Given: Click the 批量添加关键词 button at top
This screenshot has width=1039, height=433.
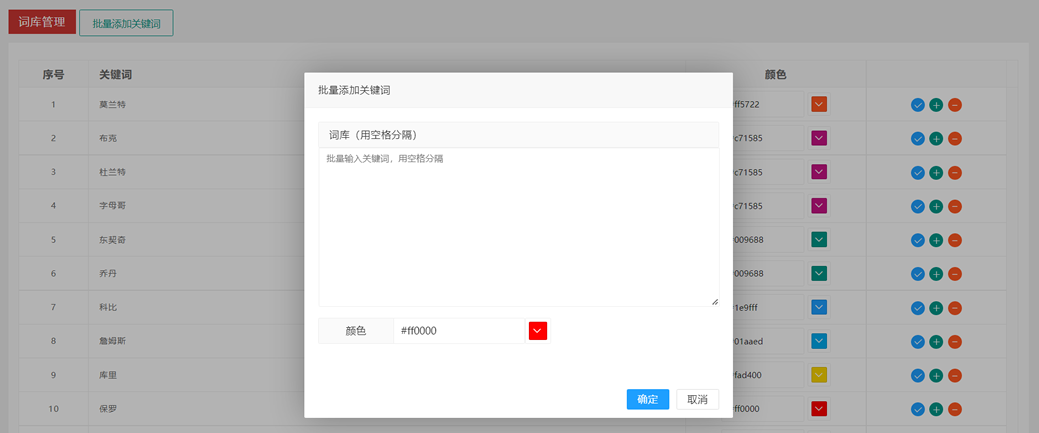Looking at the screenshot, I should point(126,23).
